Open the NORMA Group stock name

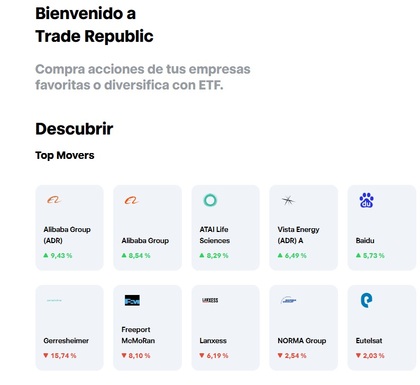click(302, 341)
